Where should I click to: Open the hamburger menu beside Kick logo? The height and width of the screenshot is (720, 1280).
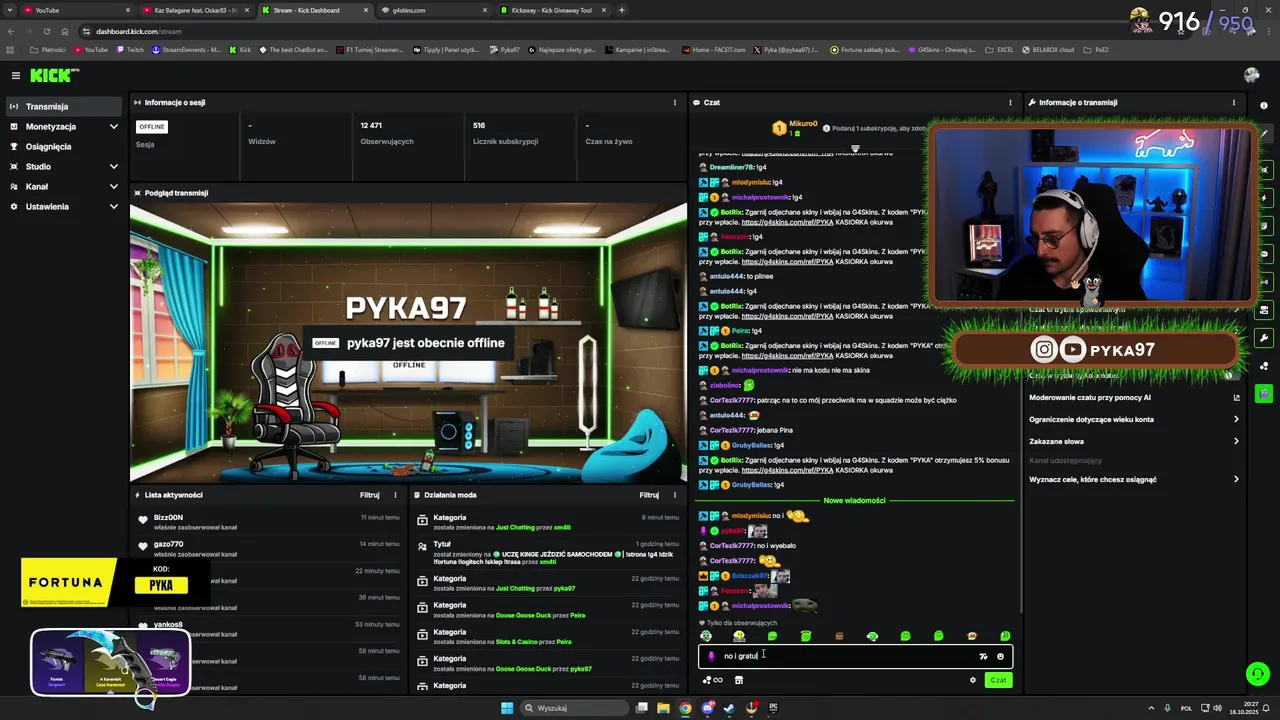click(x=16, y=75)
